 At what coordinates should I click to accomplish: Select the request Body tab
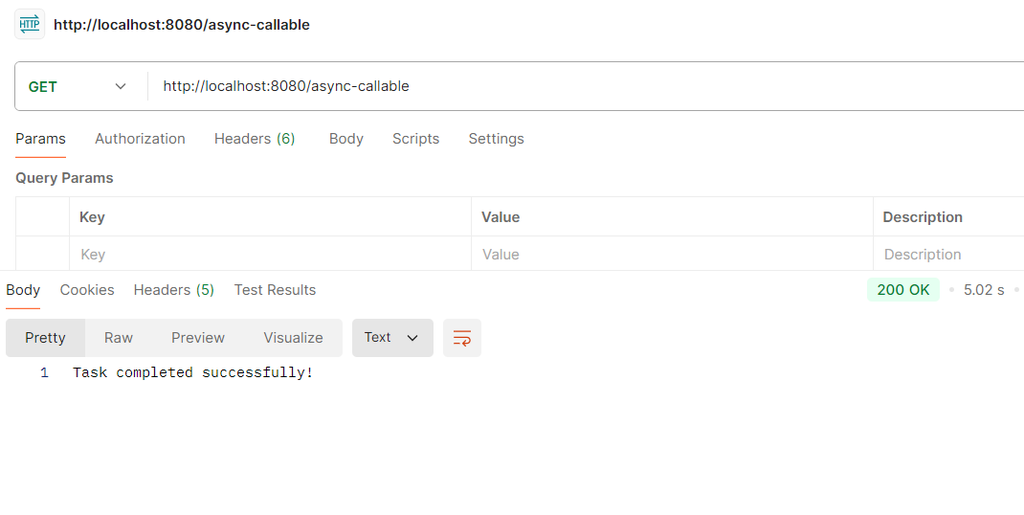[x=346, y=139]
